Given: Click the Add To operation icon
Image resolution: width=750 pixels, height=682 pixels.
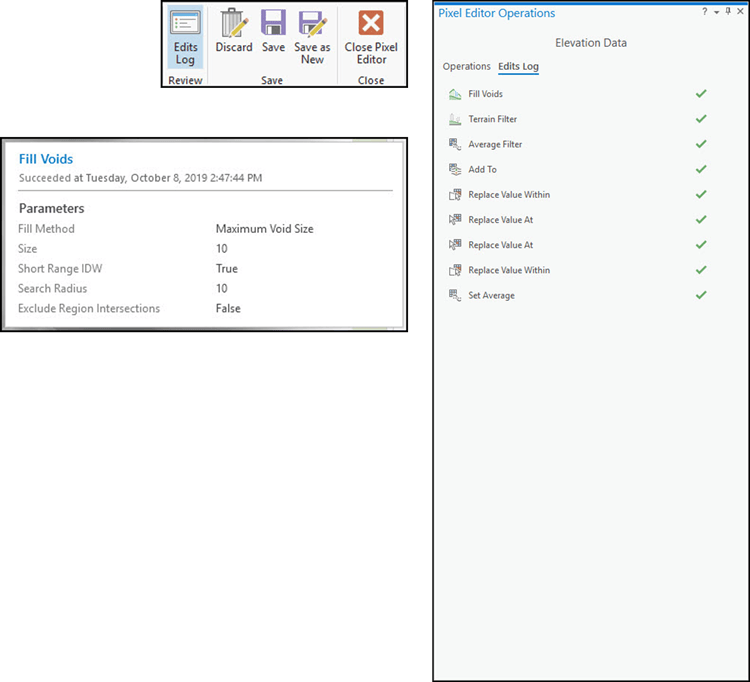Looking at the screenshot, I should pos(455,169).
